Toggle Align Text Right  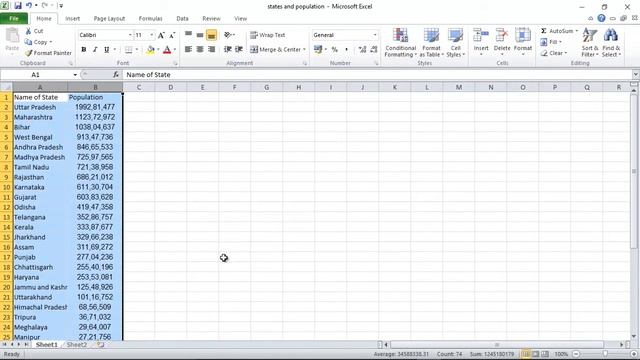pos(211,49)
